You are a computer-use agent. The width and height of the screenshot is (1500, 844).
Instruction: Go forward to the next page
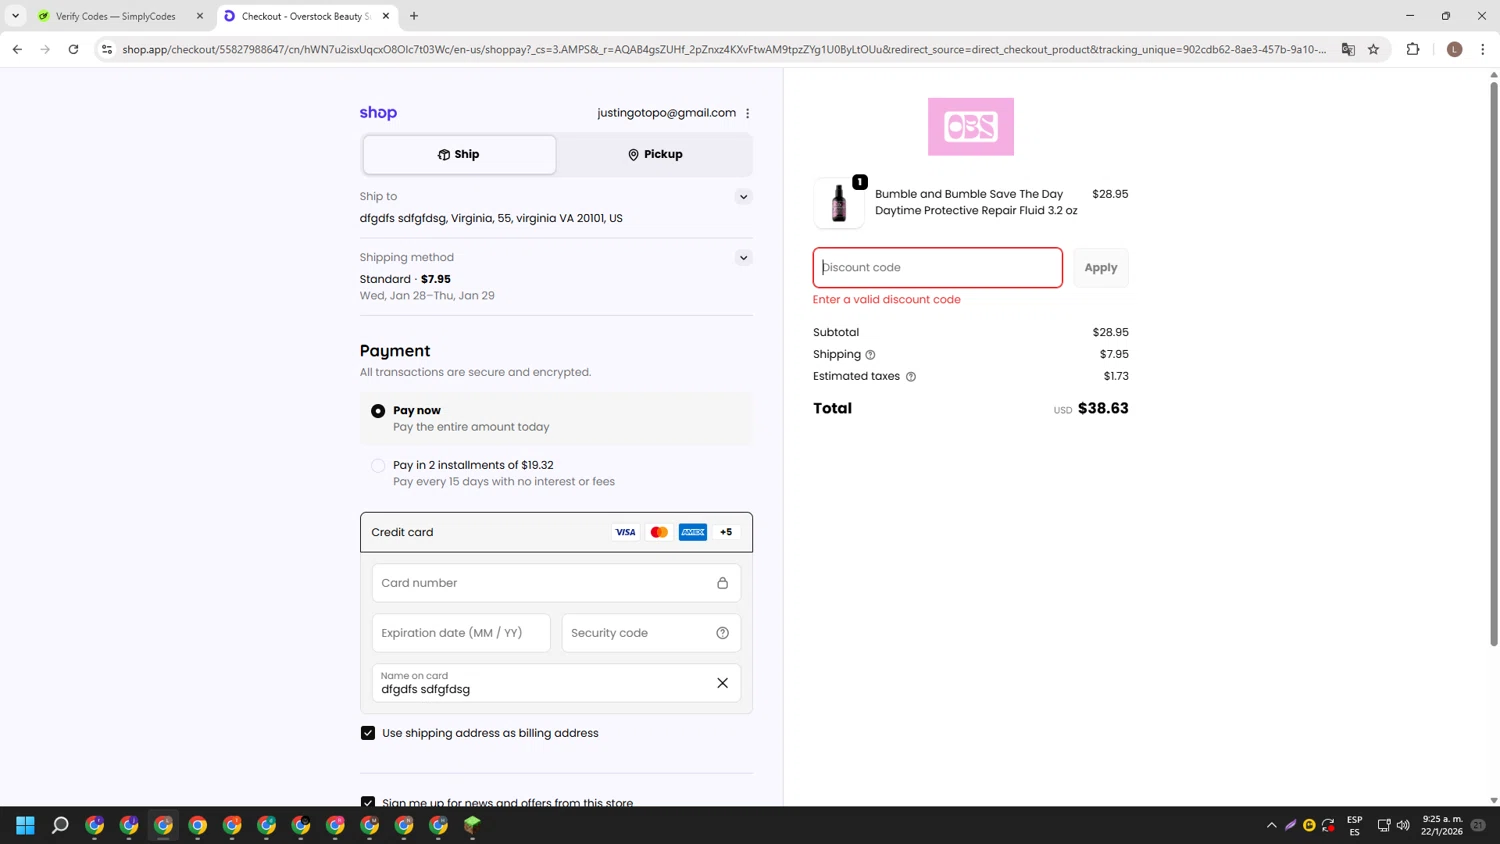[45, 49]
